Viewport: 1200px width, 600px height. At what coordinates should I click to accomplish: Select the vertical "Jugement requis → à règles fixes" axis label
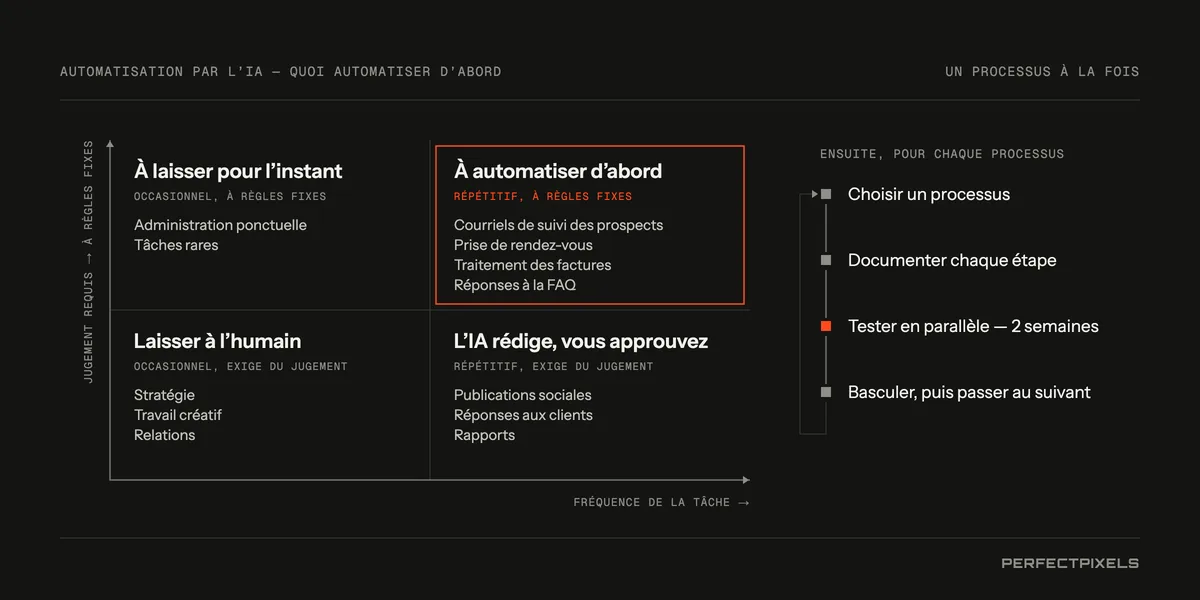[x=89, y=262]
